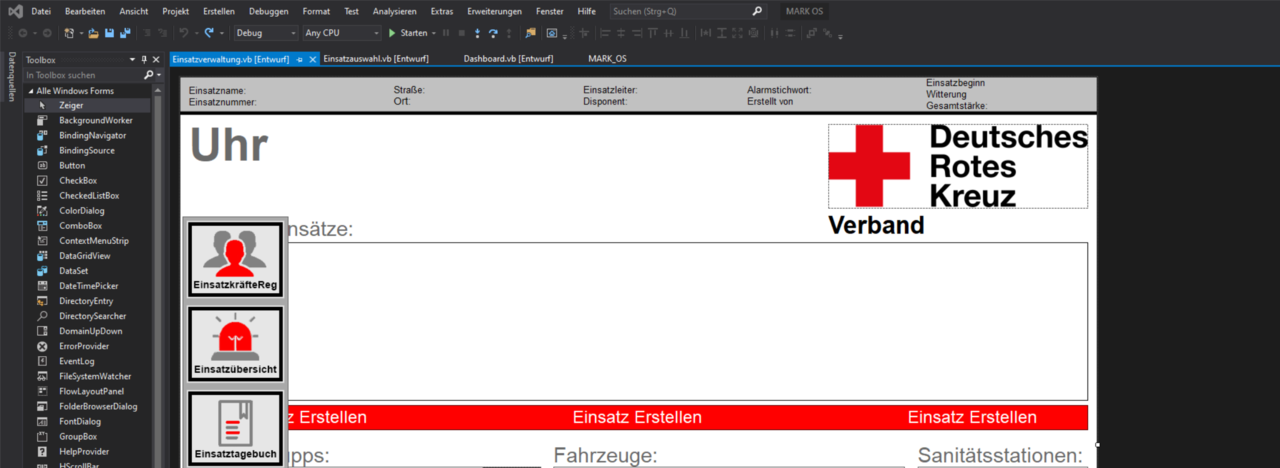The height and width of the screenshot is (468, 1280).
Task: Open the Projekt menu
Action: coord(176,11)
